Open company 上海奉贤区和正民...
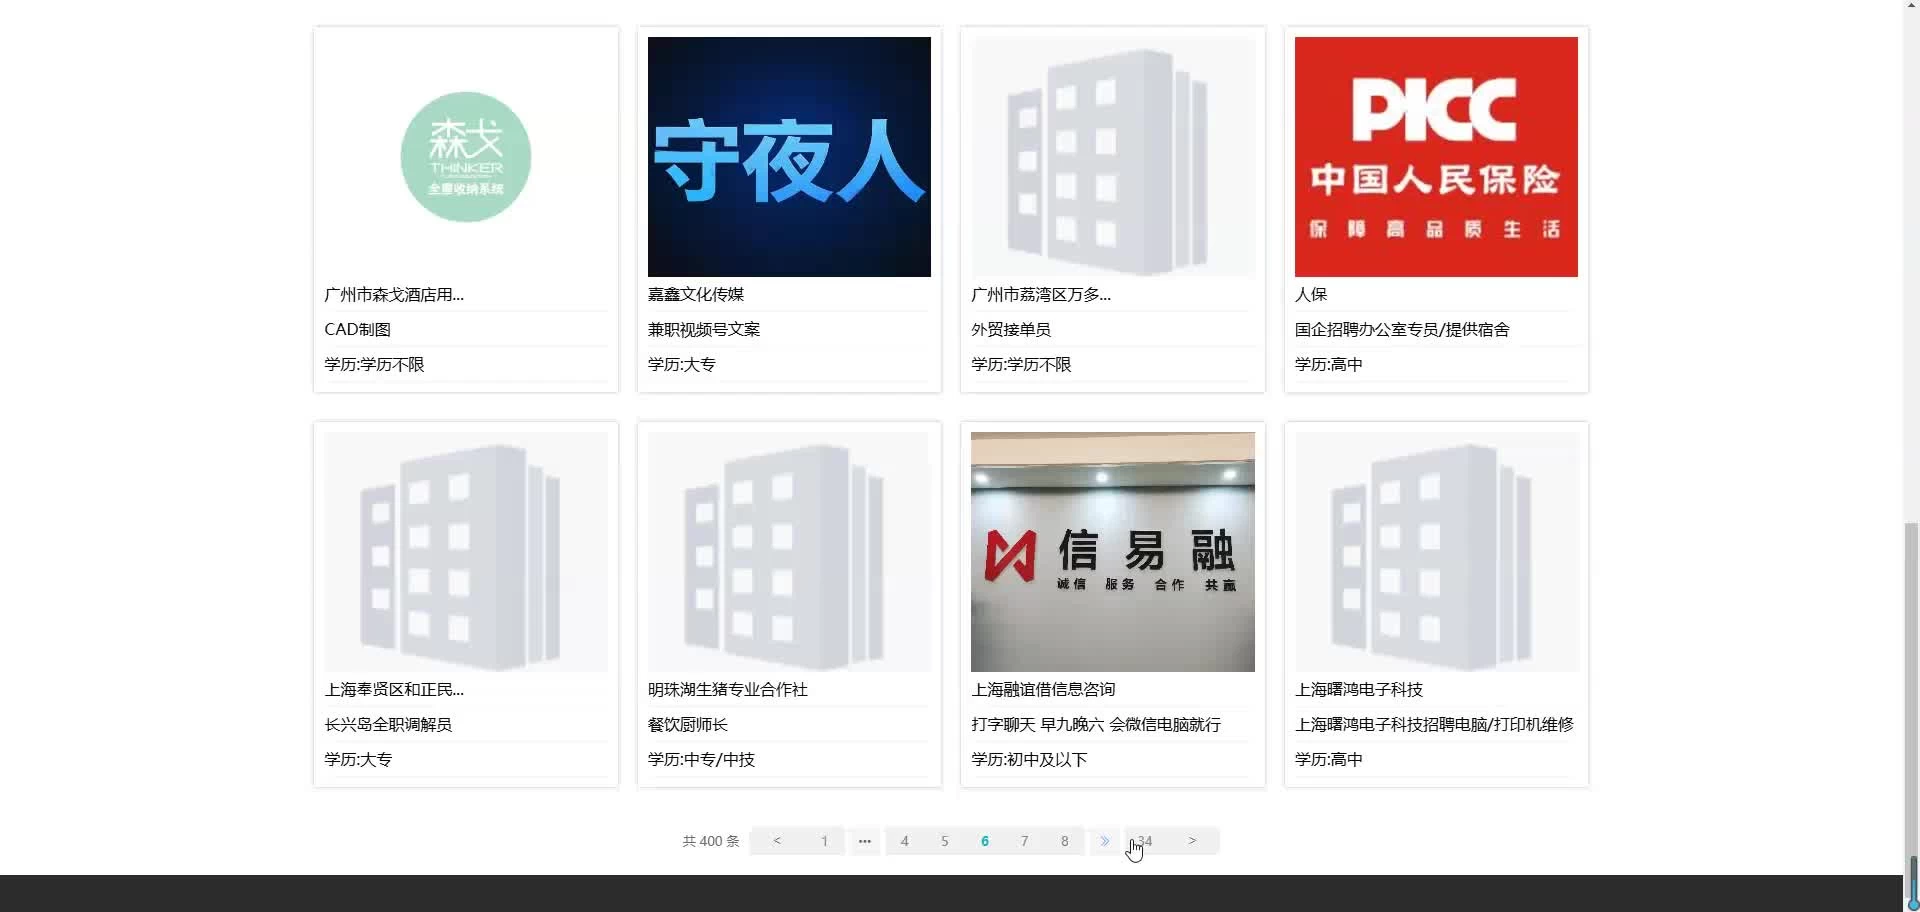 click(394, 689)
